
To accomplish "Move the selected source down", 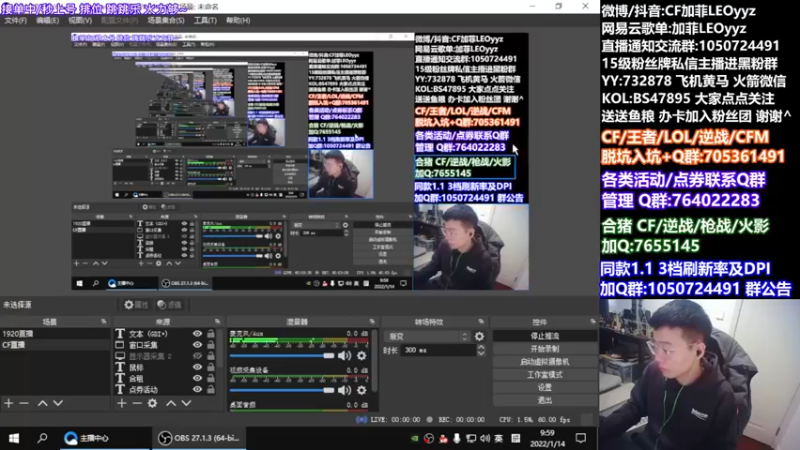I will [x=187, y=403].
